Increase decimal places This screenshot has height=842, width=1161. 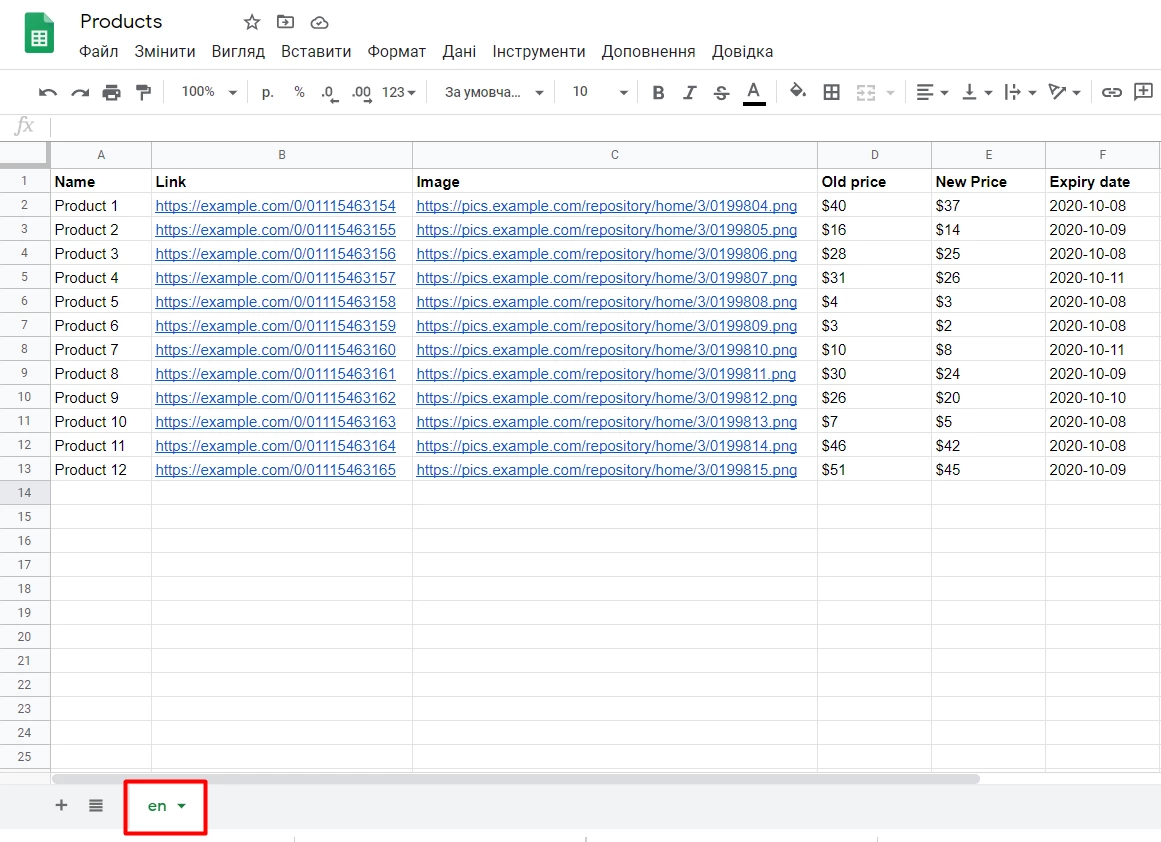coord(361,93)
